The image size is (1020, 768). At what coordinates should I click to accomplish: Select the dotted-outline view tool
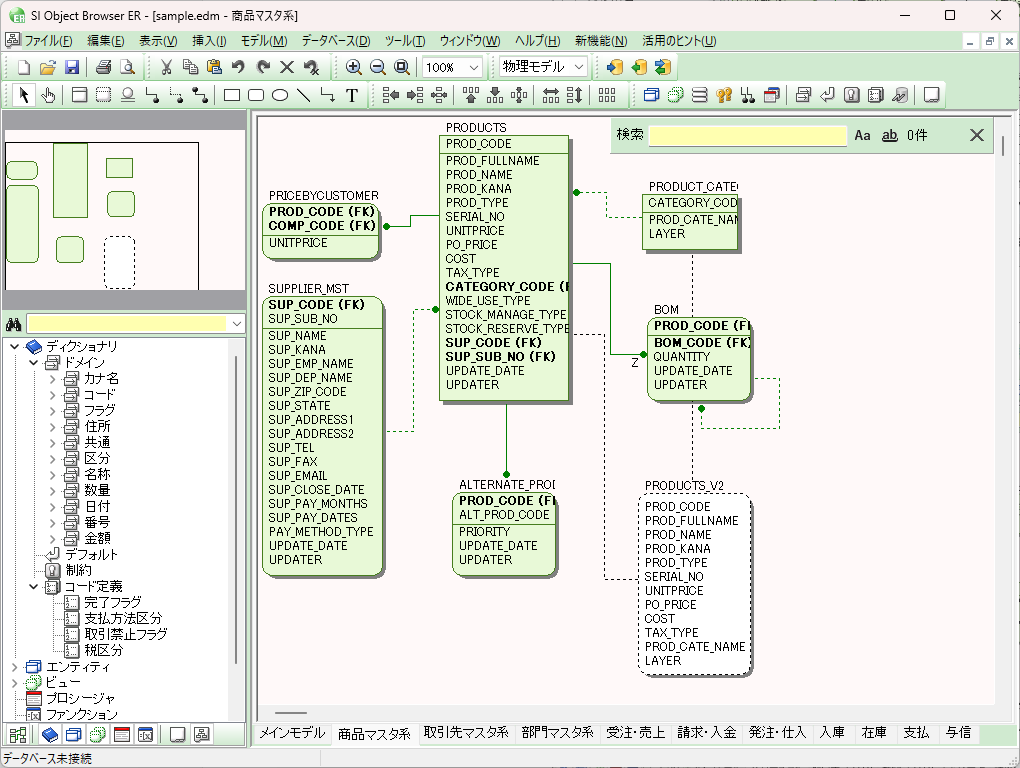tap(103, 95)
